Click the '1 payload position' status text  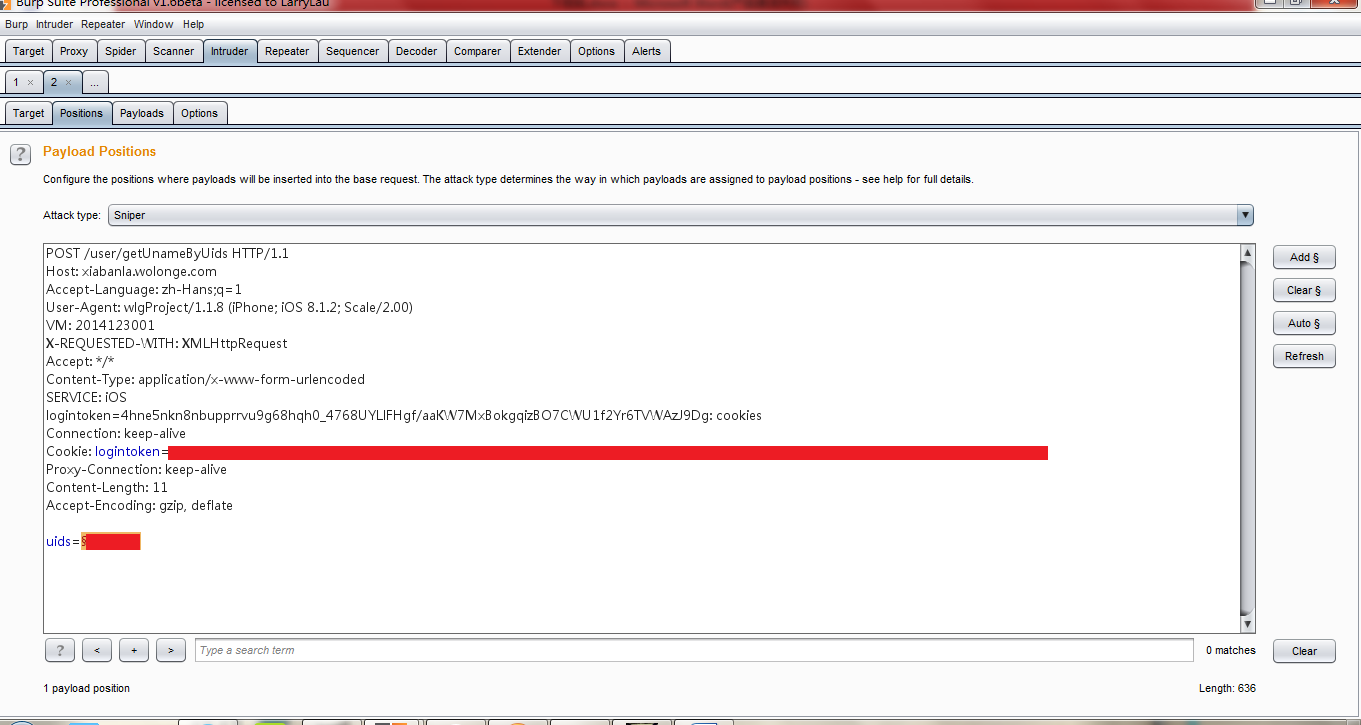pyautogui.click(x=87, y=689)
